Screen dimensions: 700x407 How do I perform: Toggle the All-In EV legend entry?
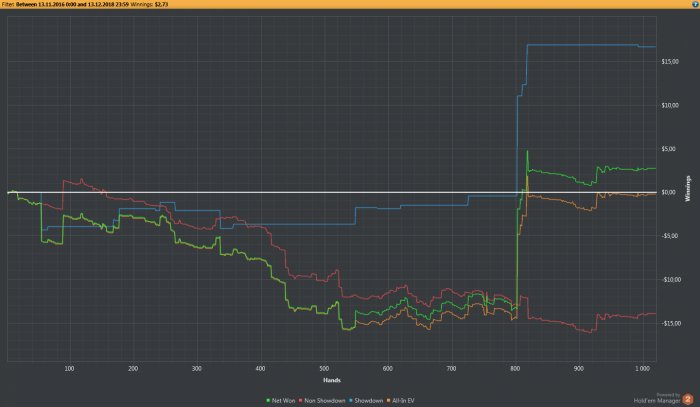(x=400, y=401)
